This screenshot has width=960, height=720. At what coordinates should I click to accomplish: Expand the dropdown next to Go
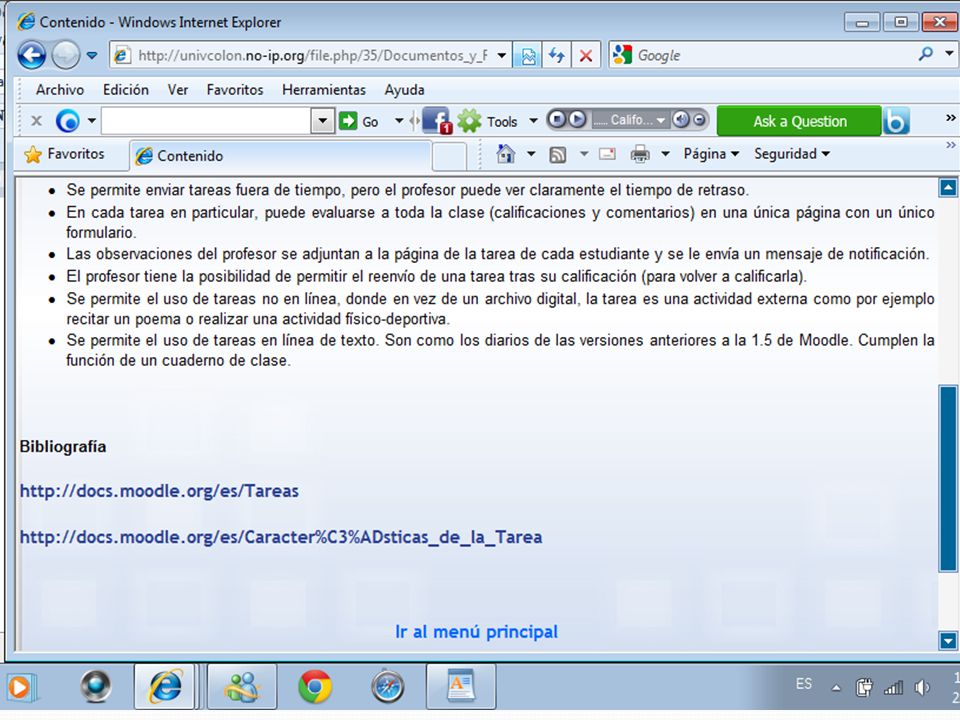tap(399, 121)
